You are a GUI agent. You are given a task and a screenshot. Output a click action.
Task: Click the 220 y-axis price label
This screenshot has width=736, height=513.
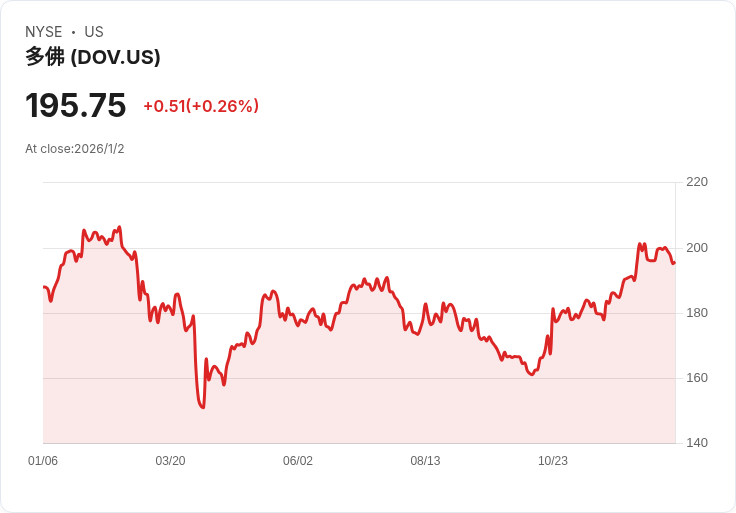pyautogui.click(x=697, y=182)
